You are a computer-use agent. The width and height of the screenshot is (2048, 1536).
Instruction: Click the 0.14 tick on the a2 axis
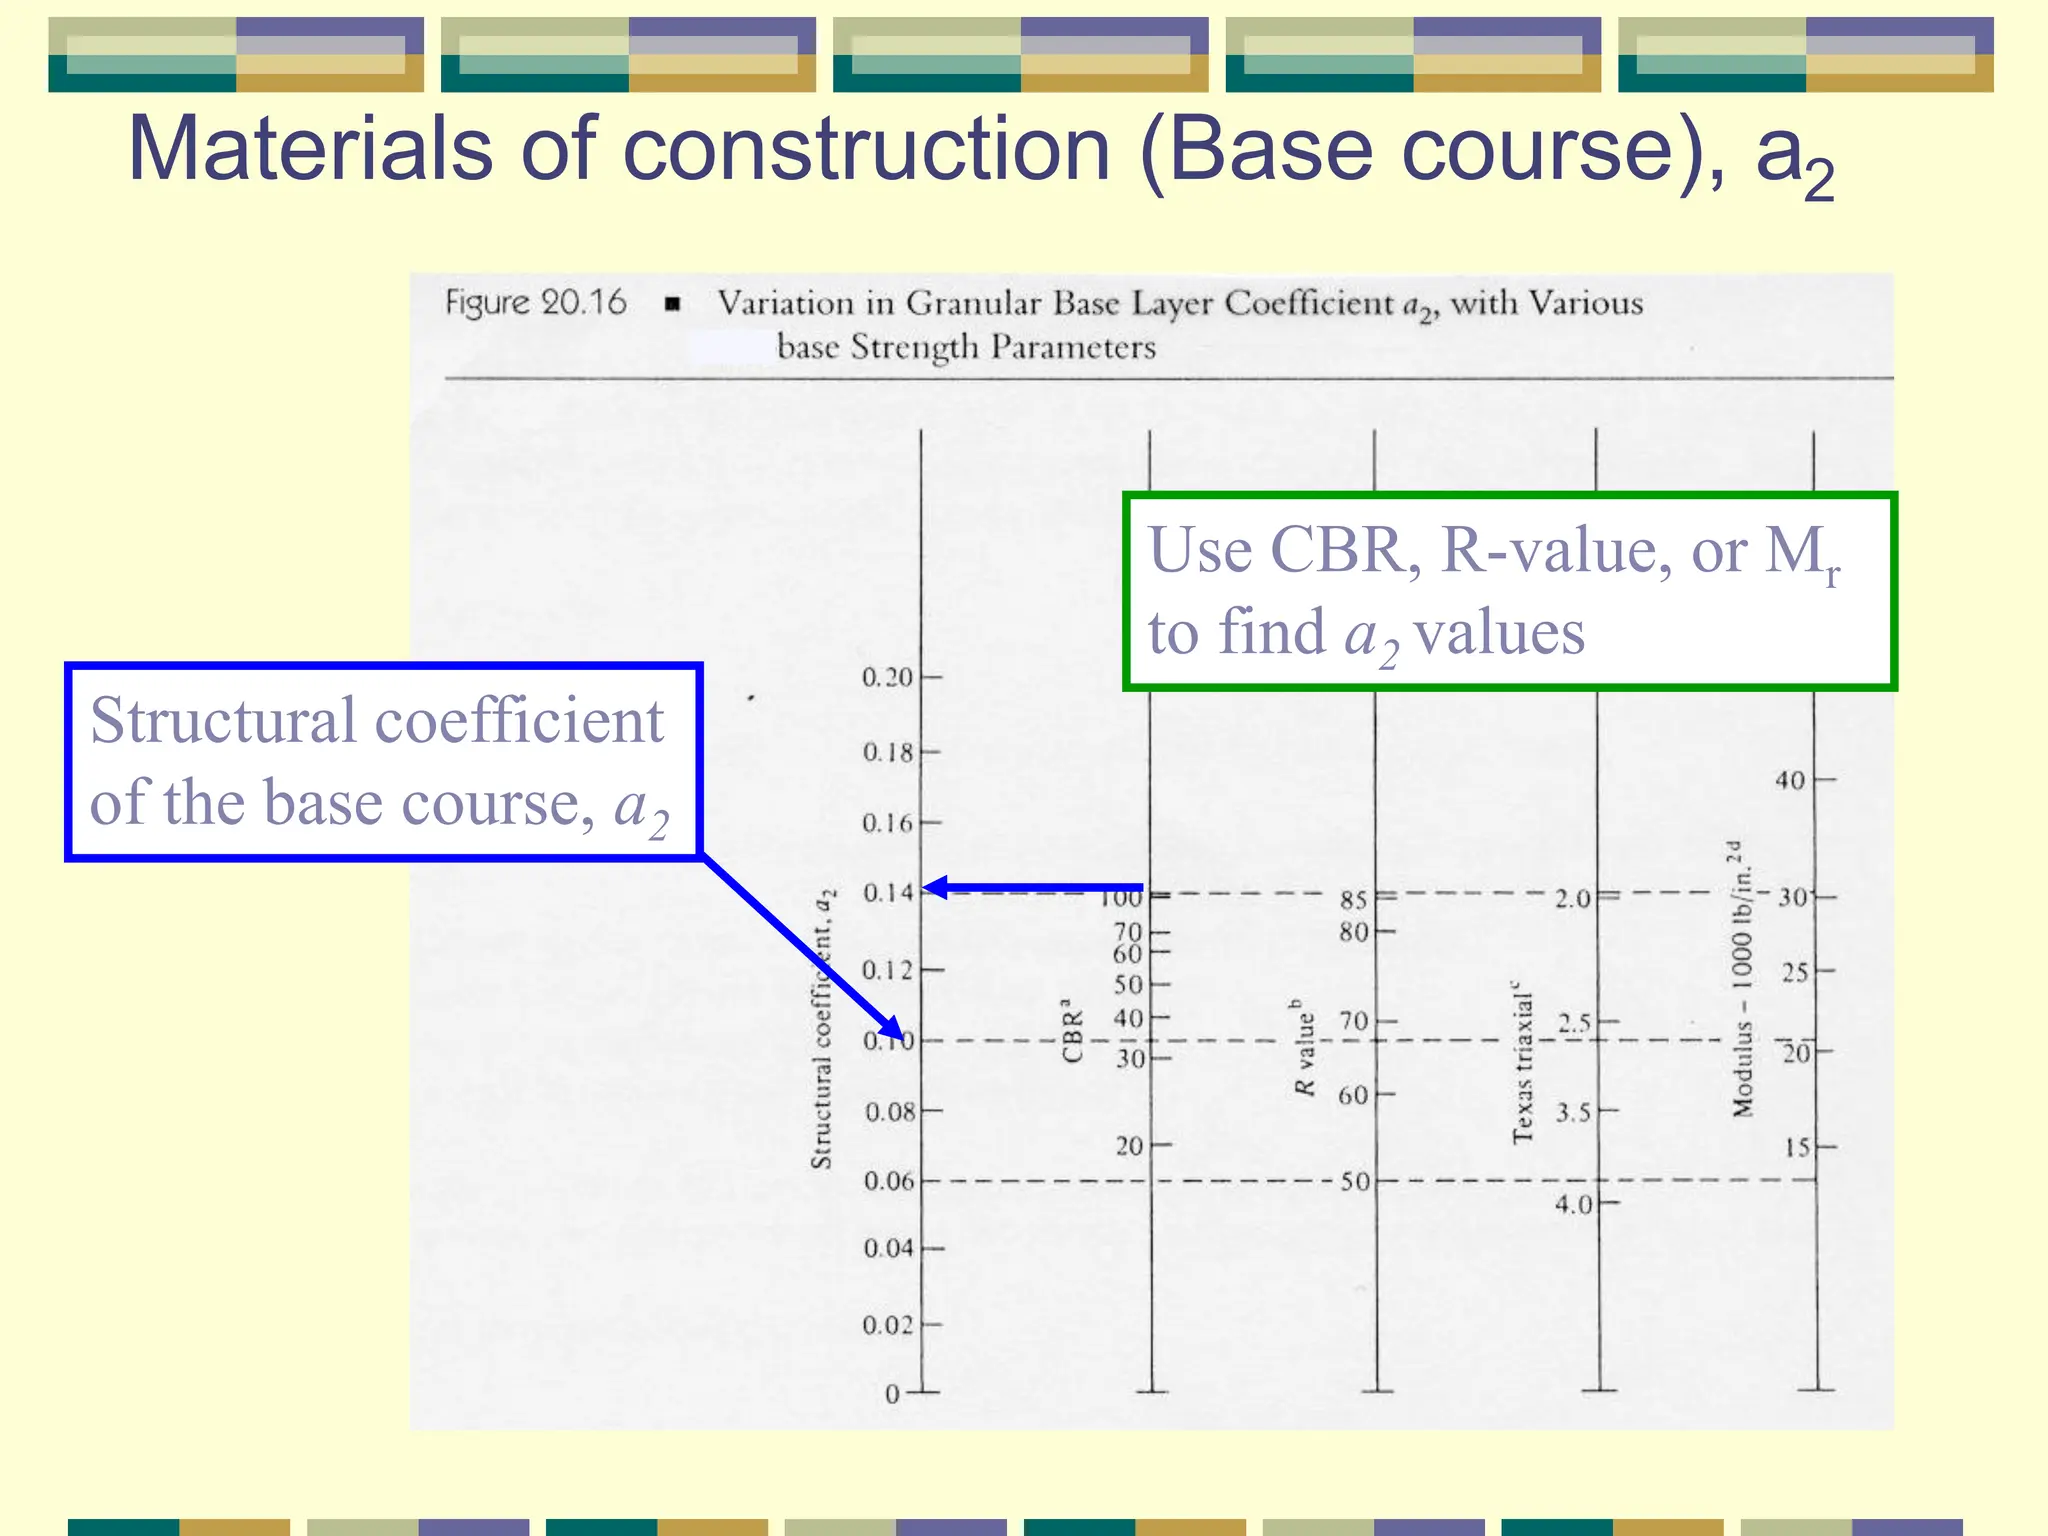(x=888, y=892)
